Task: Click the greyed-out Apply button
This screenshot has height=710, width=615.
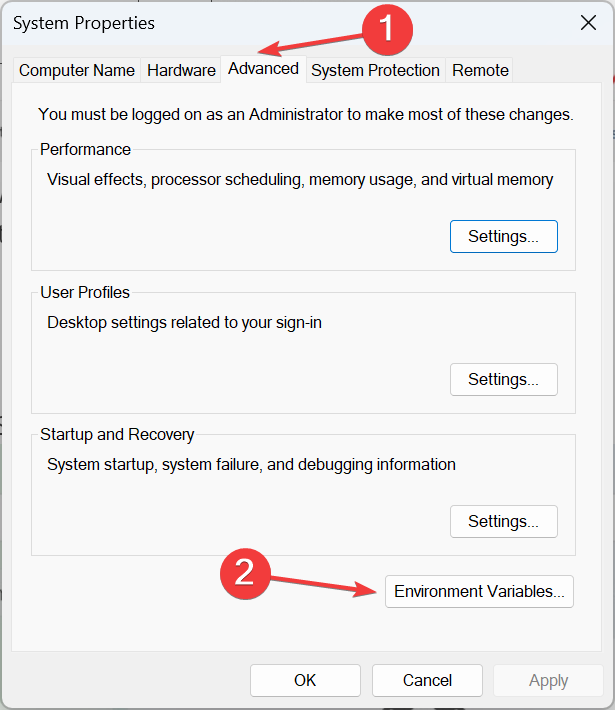Action: [548, 681]
